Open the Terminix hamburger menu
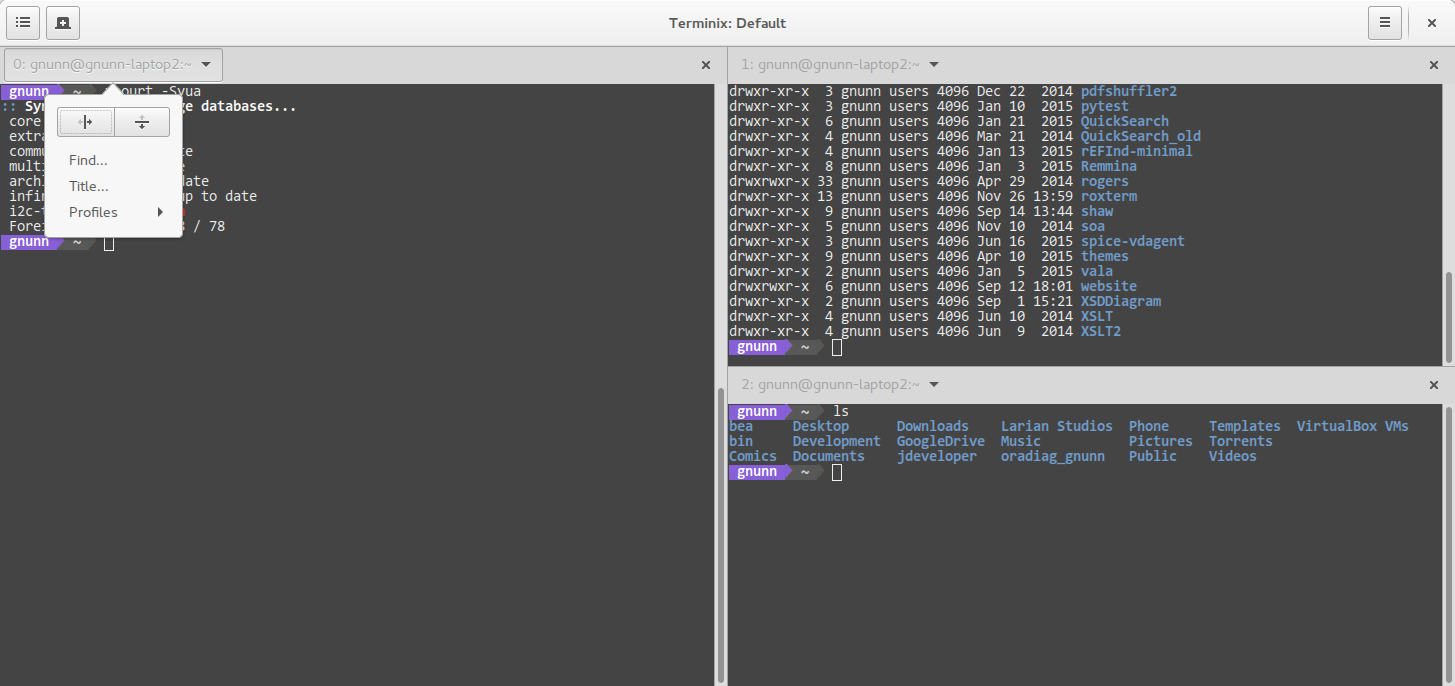Screen dimensions: 1455x686 pos(1385,22)
